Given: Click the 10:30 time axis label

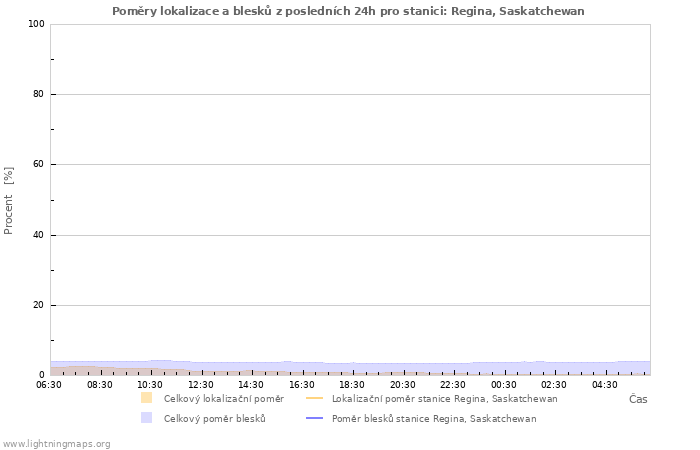Looking at the screenshot, I should (150, 384).
